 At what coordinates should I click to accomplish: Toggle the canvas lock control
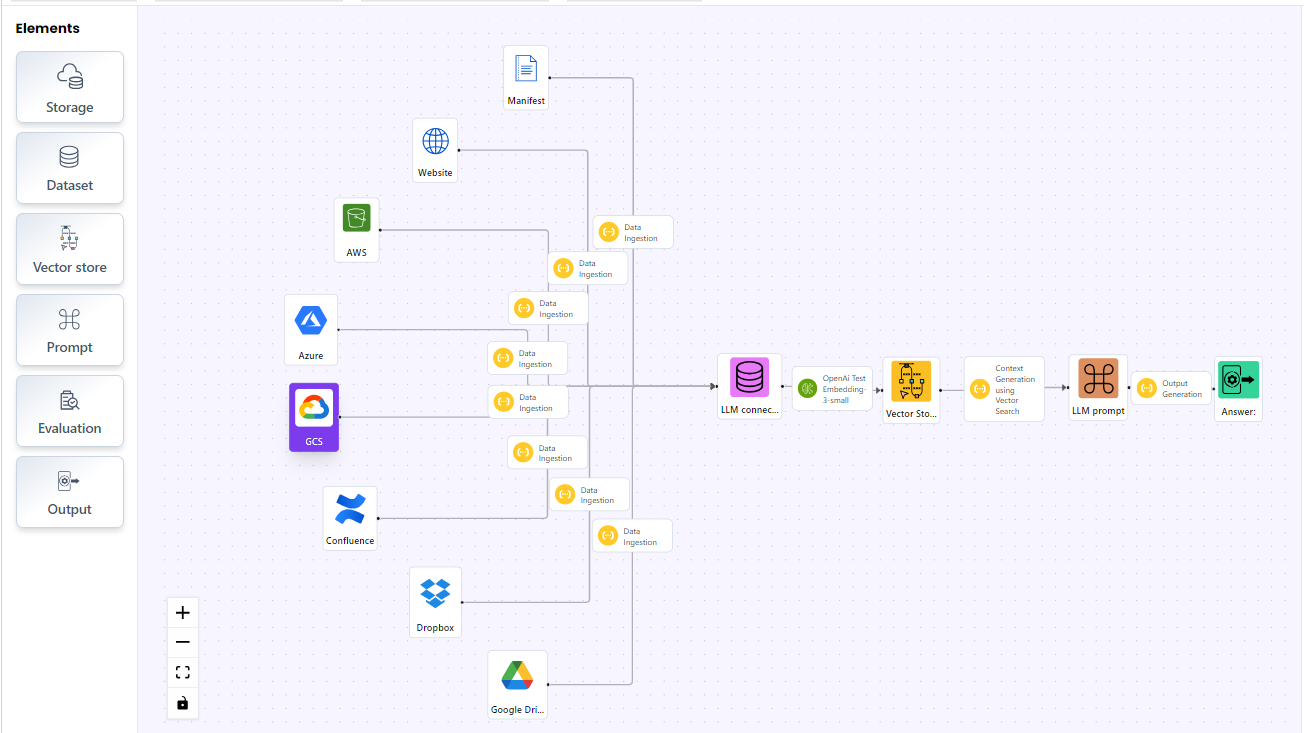182,703
